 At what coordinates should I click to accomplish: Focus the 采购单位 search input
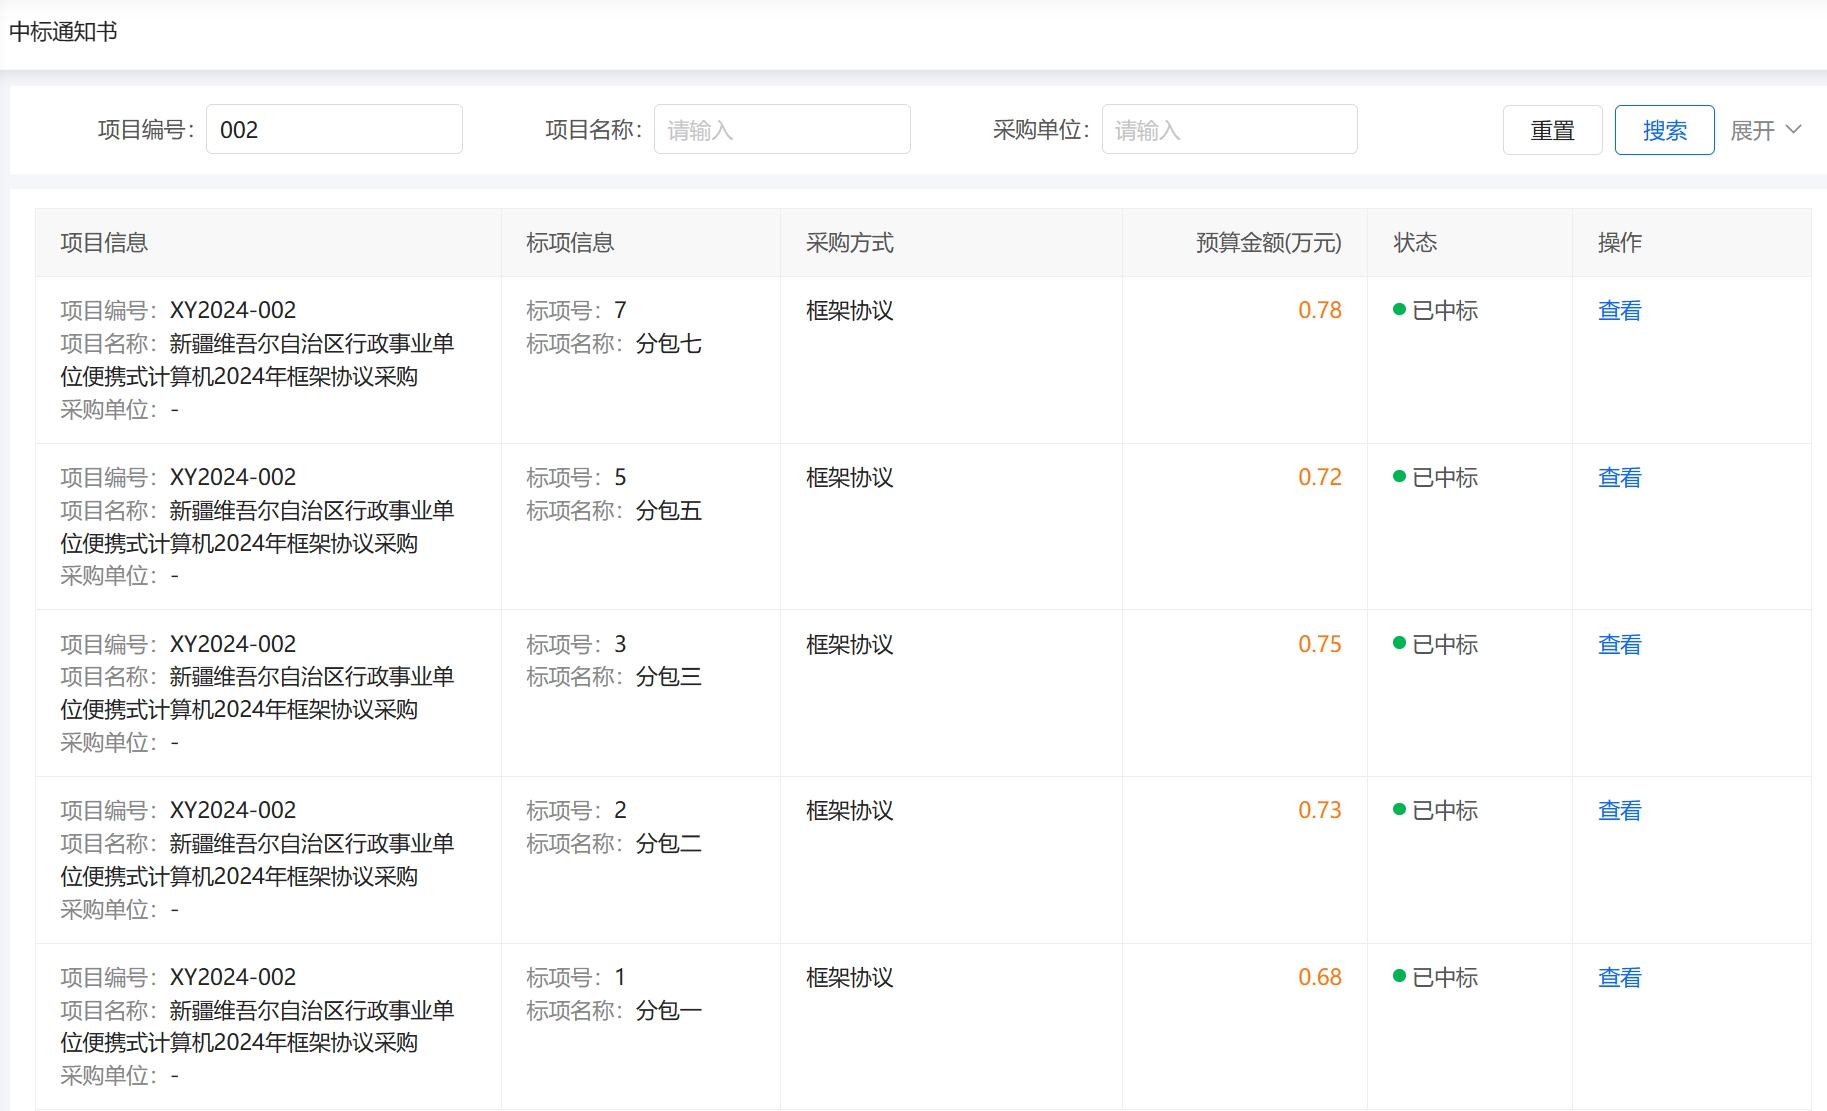(x=1229, y=130)
